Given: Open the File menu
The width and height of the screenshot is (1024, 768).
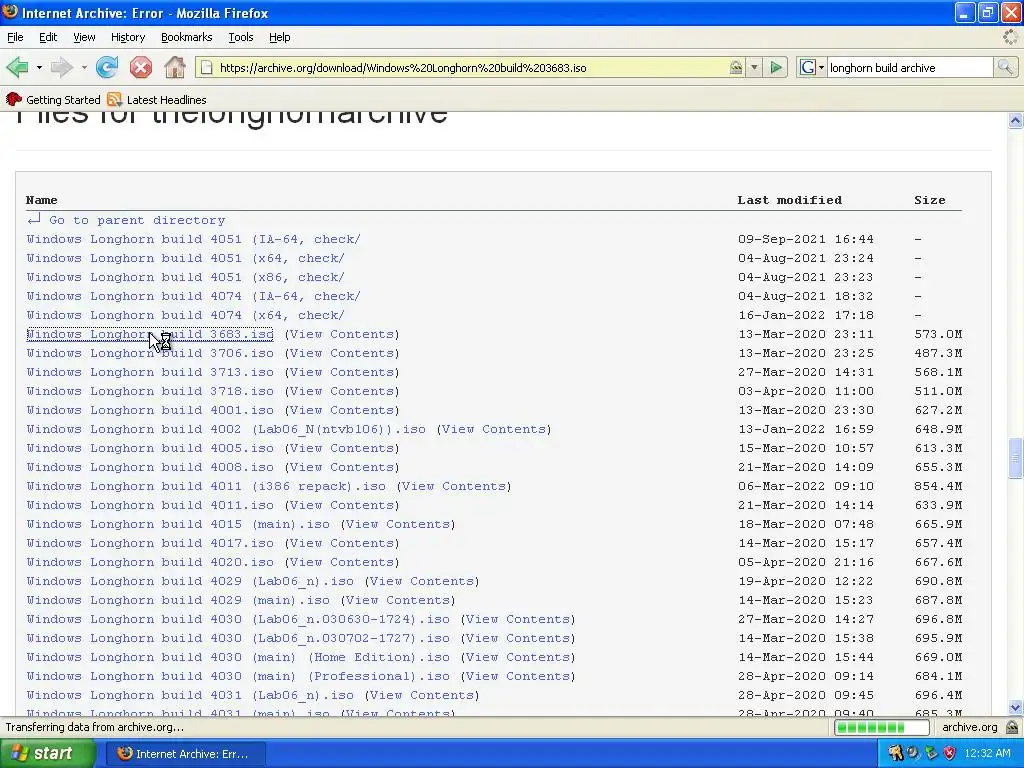Looking at the screenshot, I should coord(15,37).
